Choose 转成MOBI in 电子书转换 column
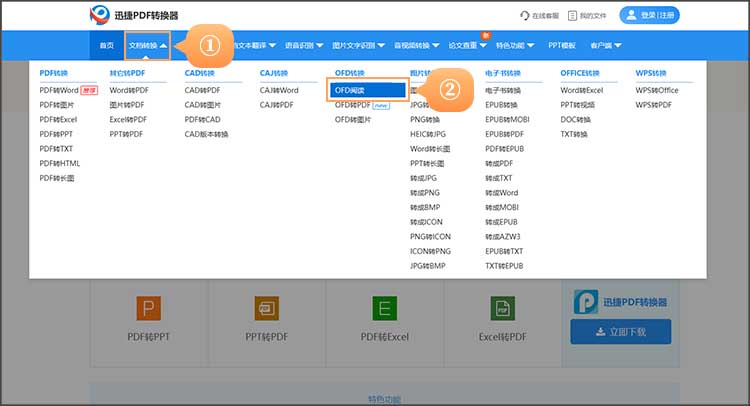This screenshot has width=750, height=406. click(502, 208)
